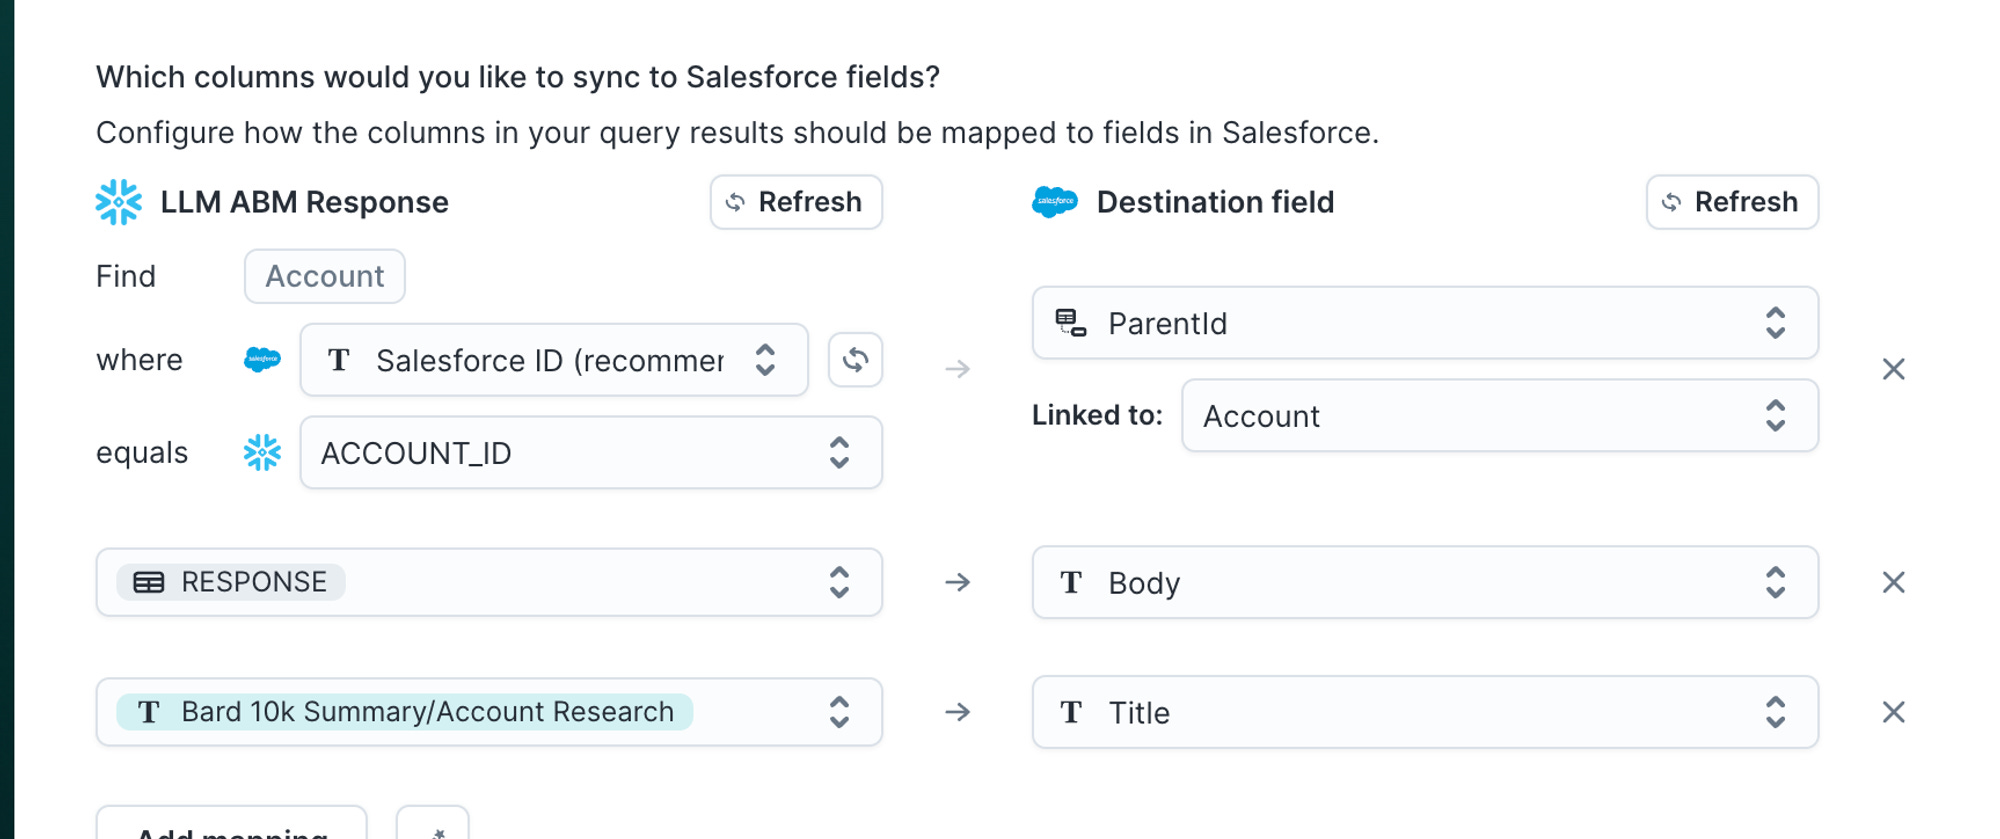
Task: Open the Bard 10k Summary source dropdown
Action: (x=488, y=712)
